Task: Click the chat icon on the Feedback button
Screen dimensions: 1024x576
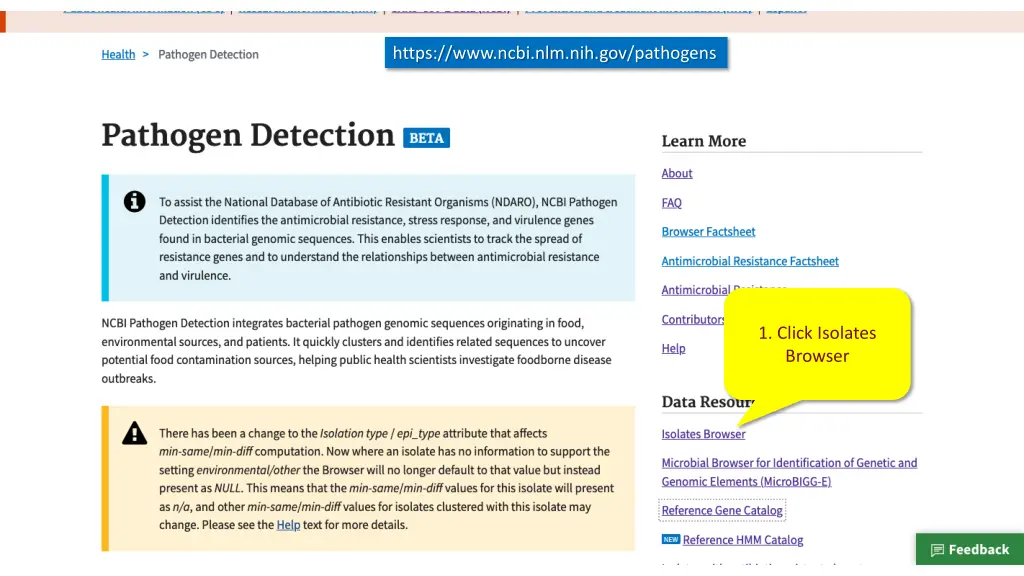Action: 937,550
